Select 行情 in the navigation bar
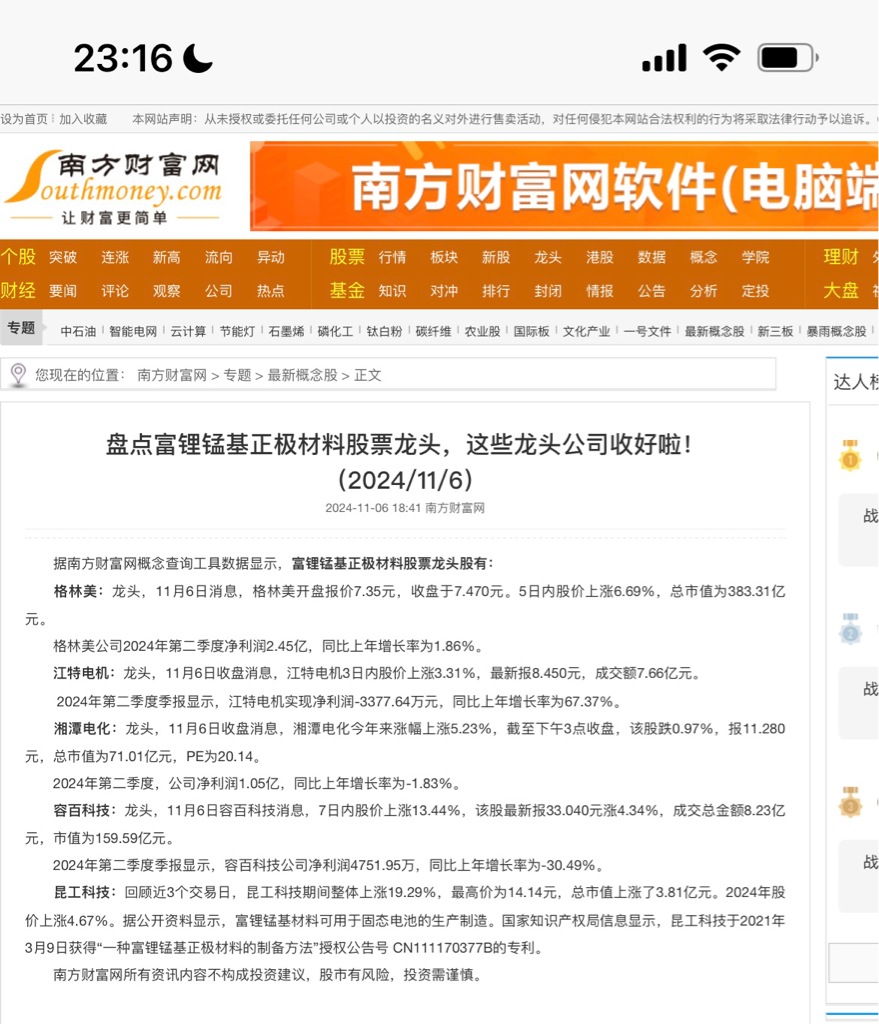Screen dimensions: 879x1024 point(392,257)
